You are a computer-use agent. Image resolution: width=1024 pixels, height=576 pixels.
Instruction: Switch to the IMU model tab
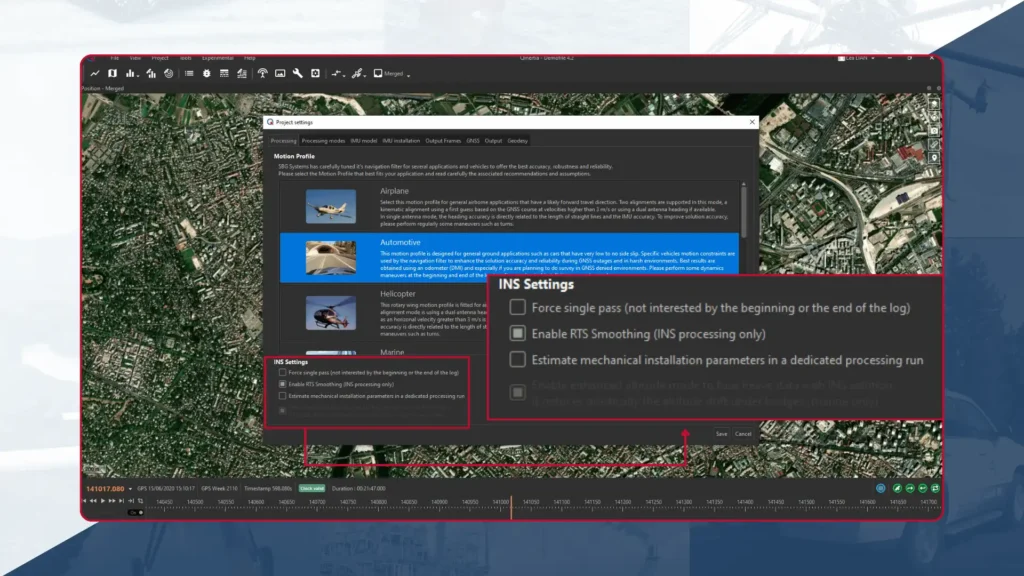[x=363, y=141]
